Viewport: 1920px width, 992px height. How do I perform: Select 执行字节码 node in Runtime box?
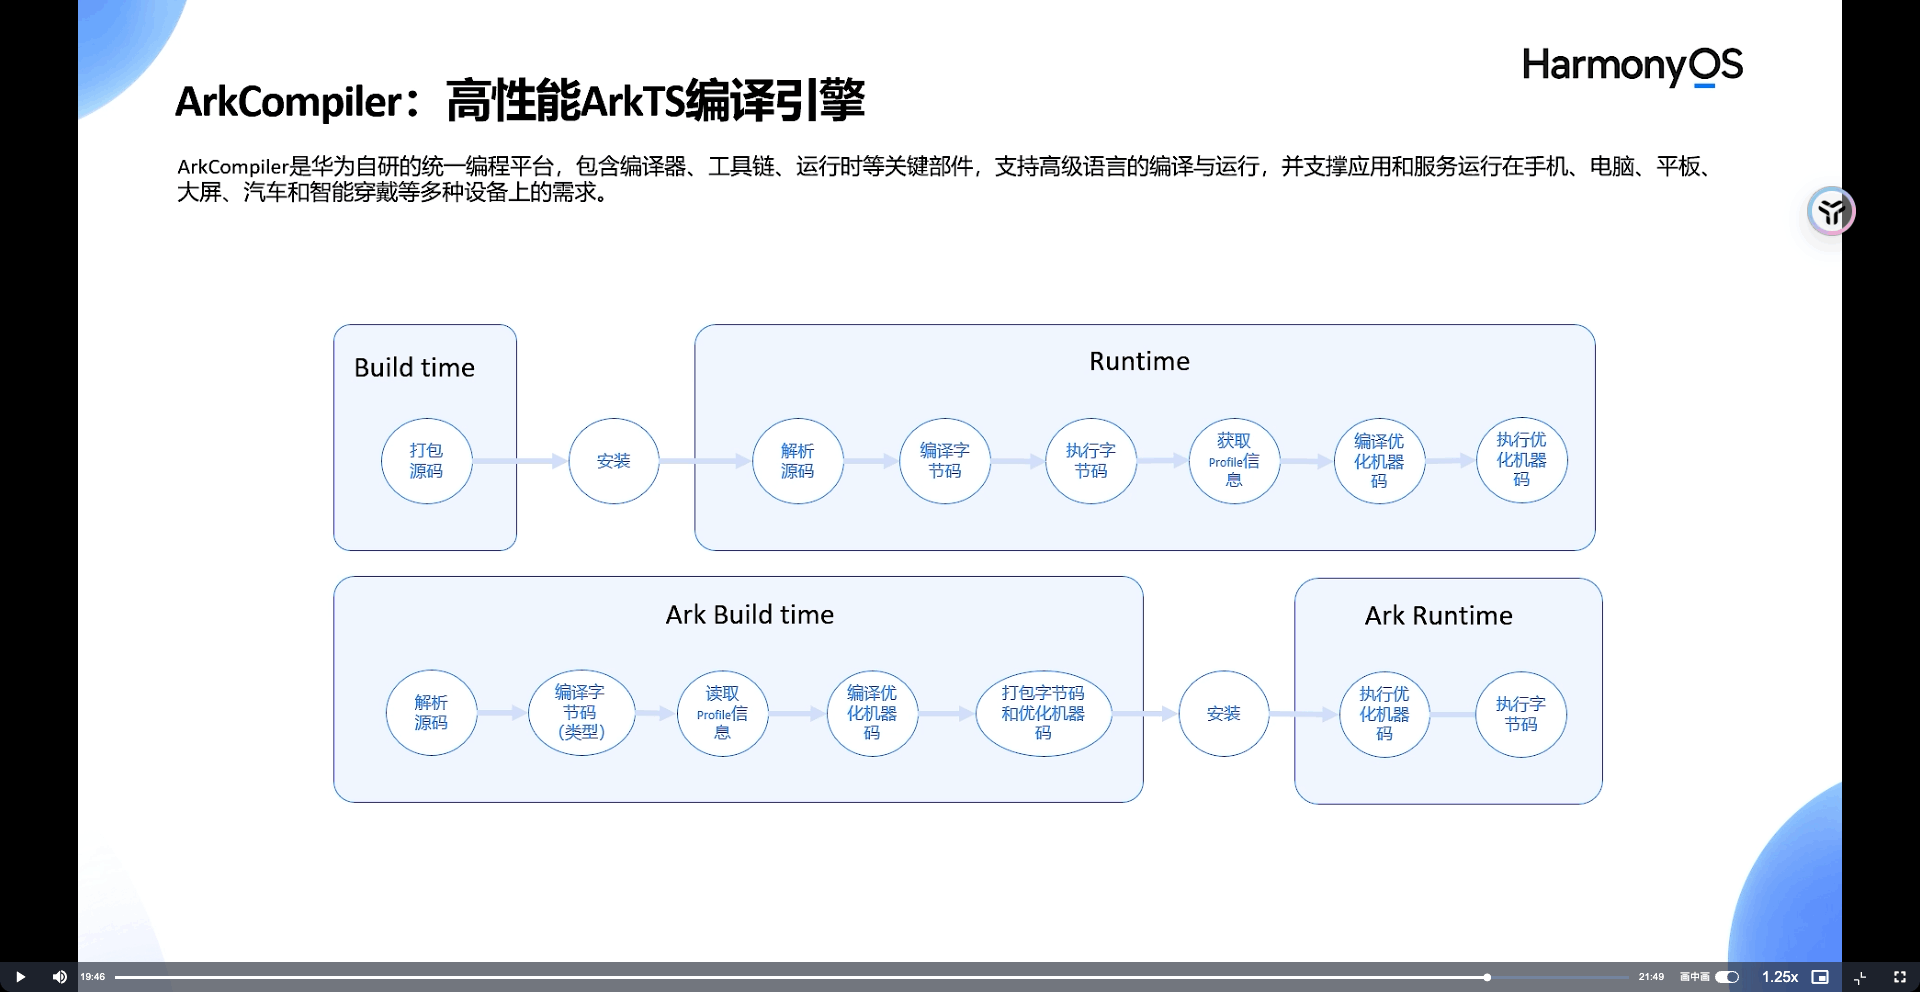coord(1091,461)
